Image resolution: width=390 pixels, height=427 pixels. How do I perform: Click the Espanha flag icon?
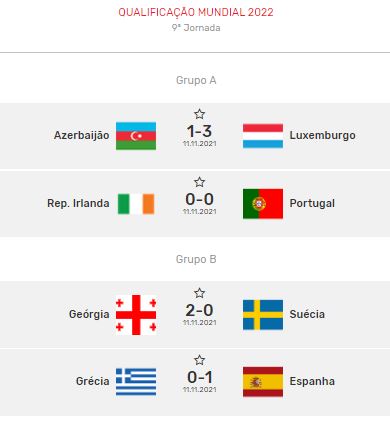pos(263,382)
